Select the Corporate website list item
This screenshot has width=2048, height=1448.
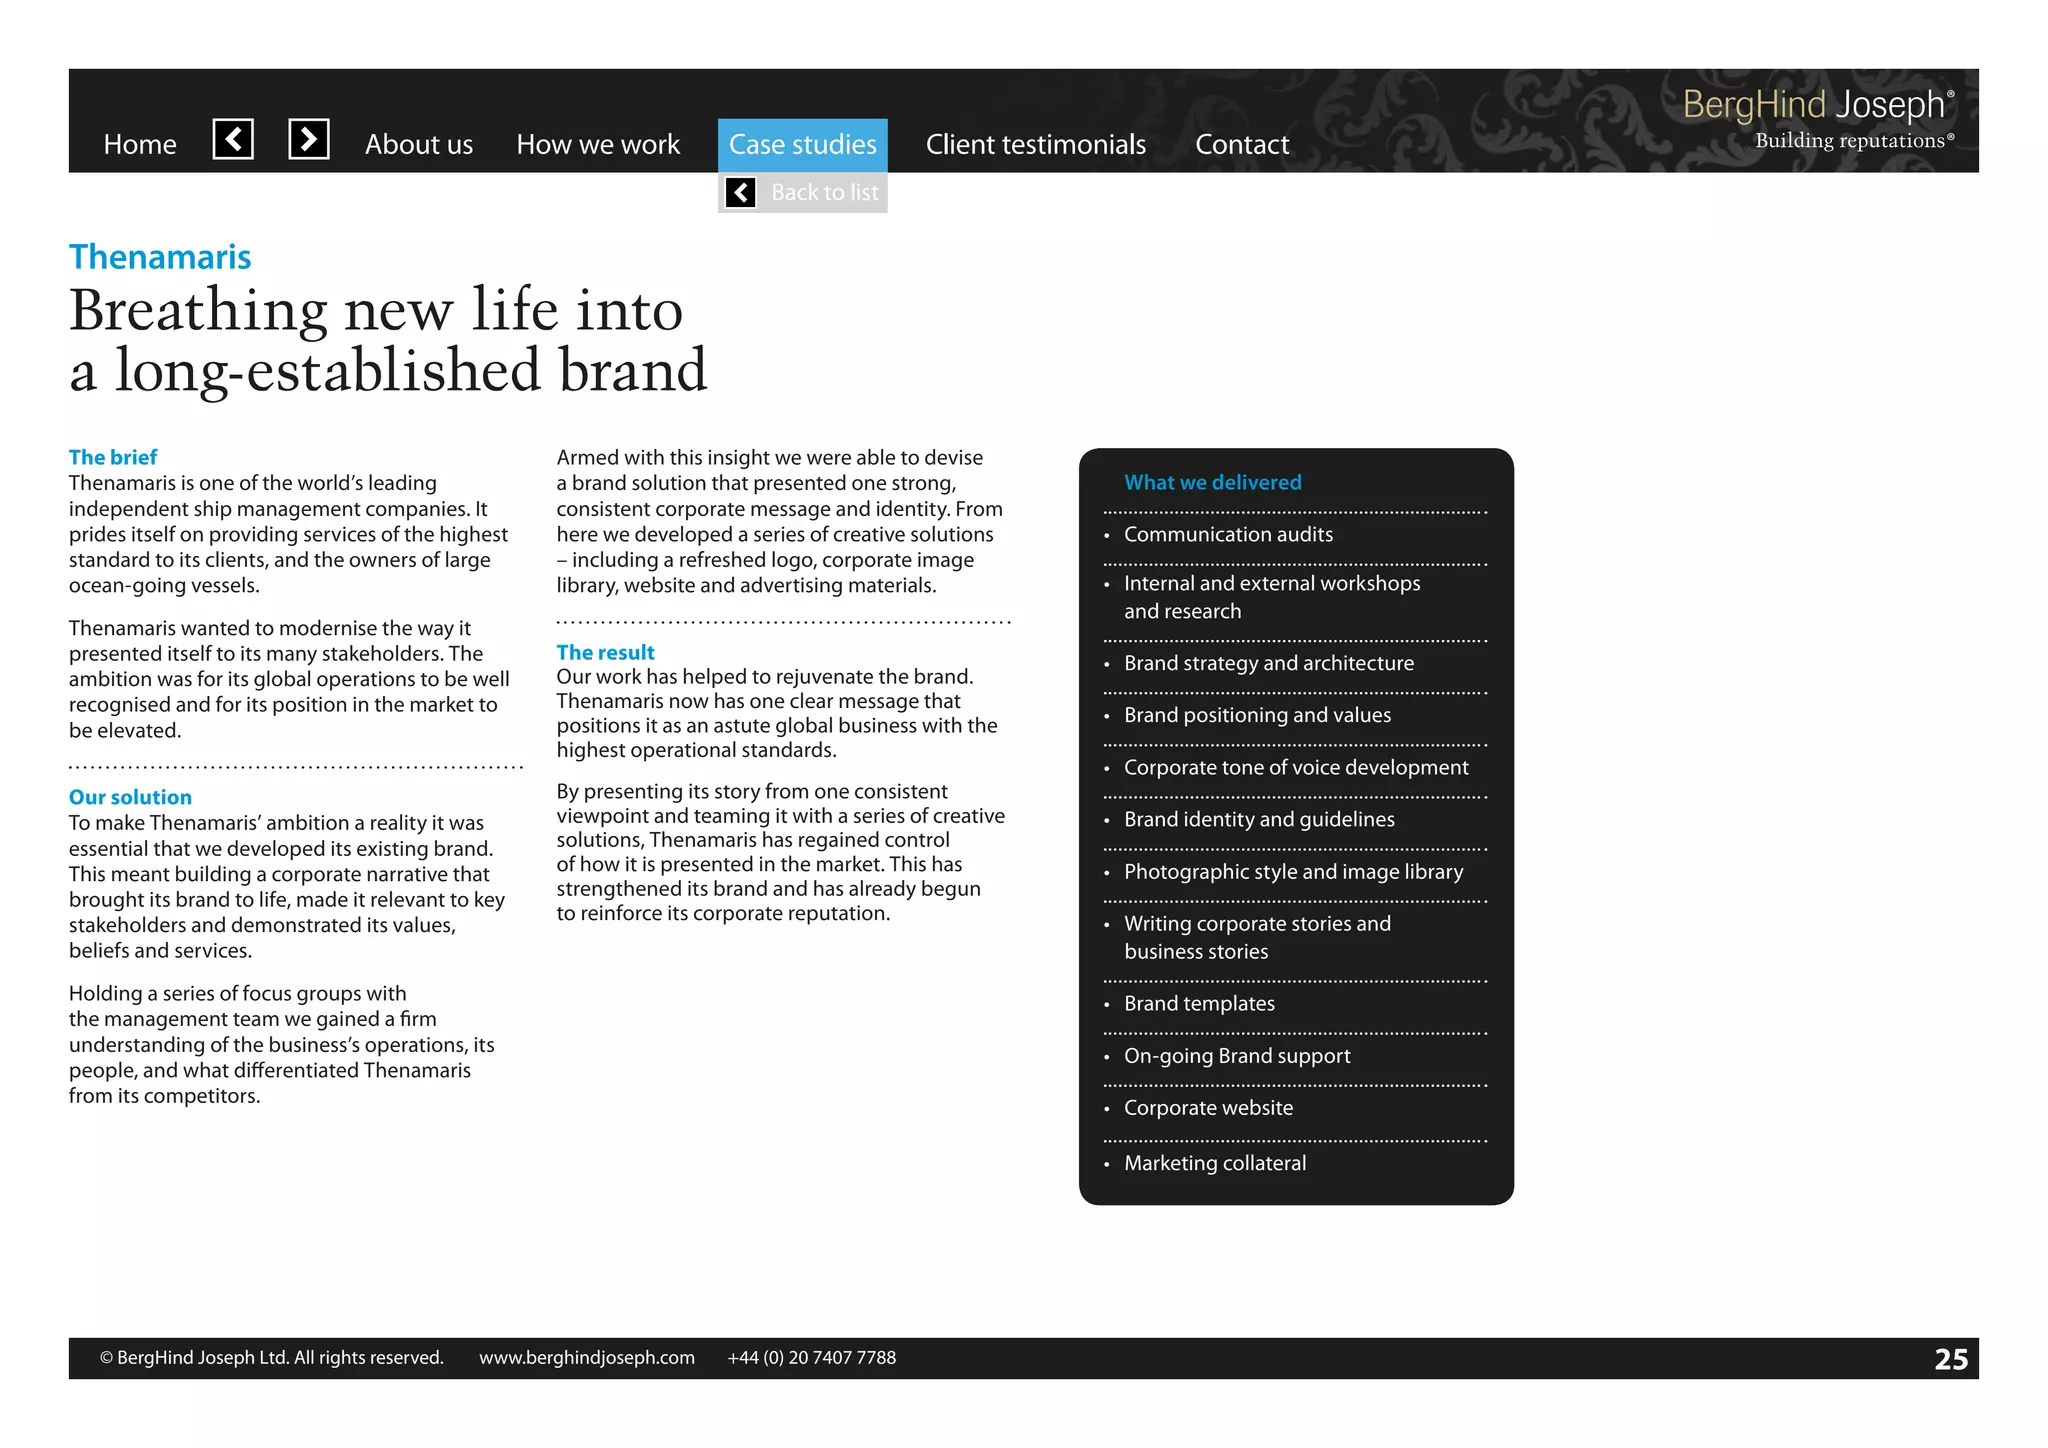[x=1208, y=1108]
